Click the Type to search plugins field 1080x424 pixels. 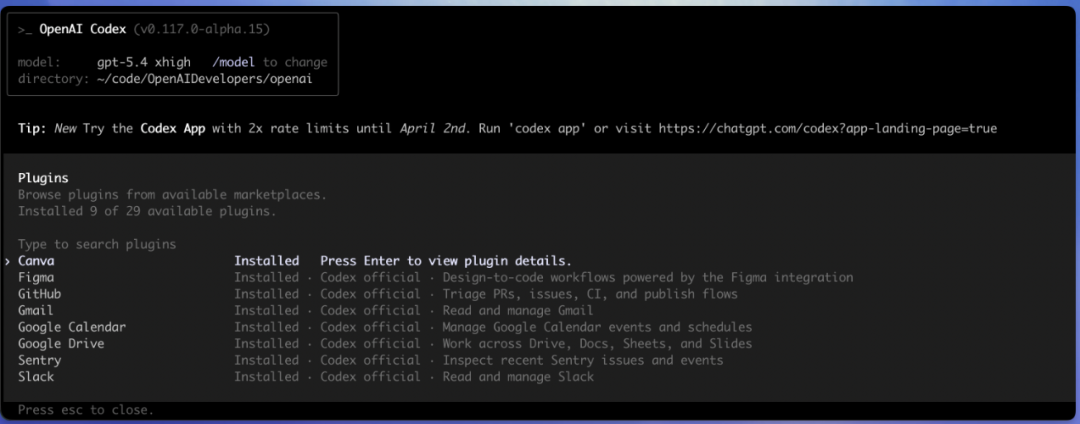coord(97,244)
